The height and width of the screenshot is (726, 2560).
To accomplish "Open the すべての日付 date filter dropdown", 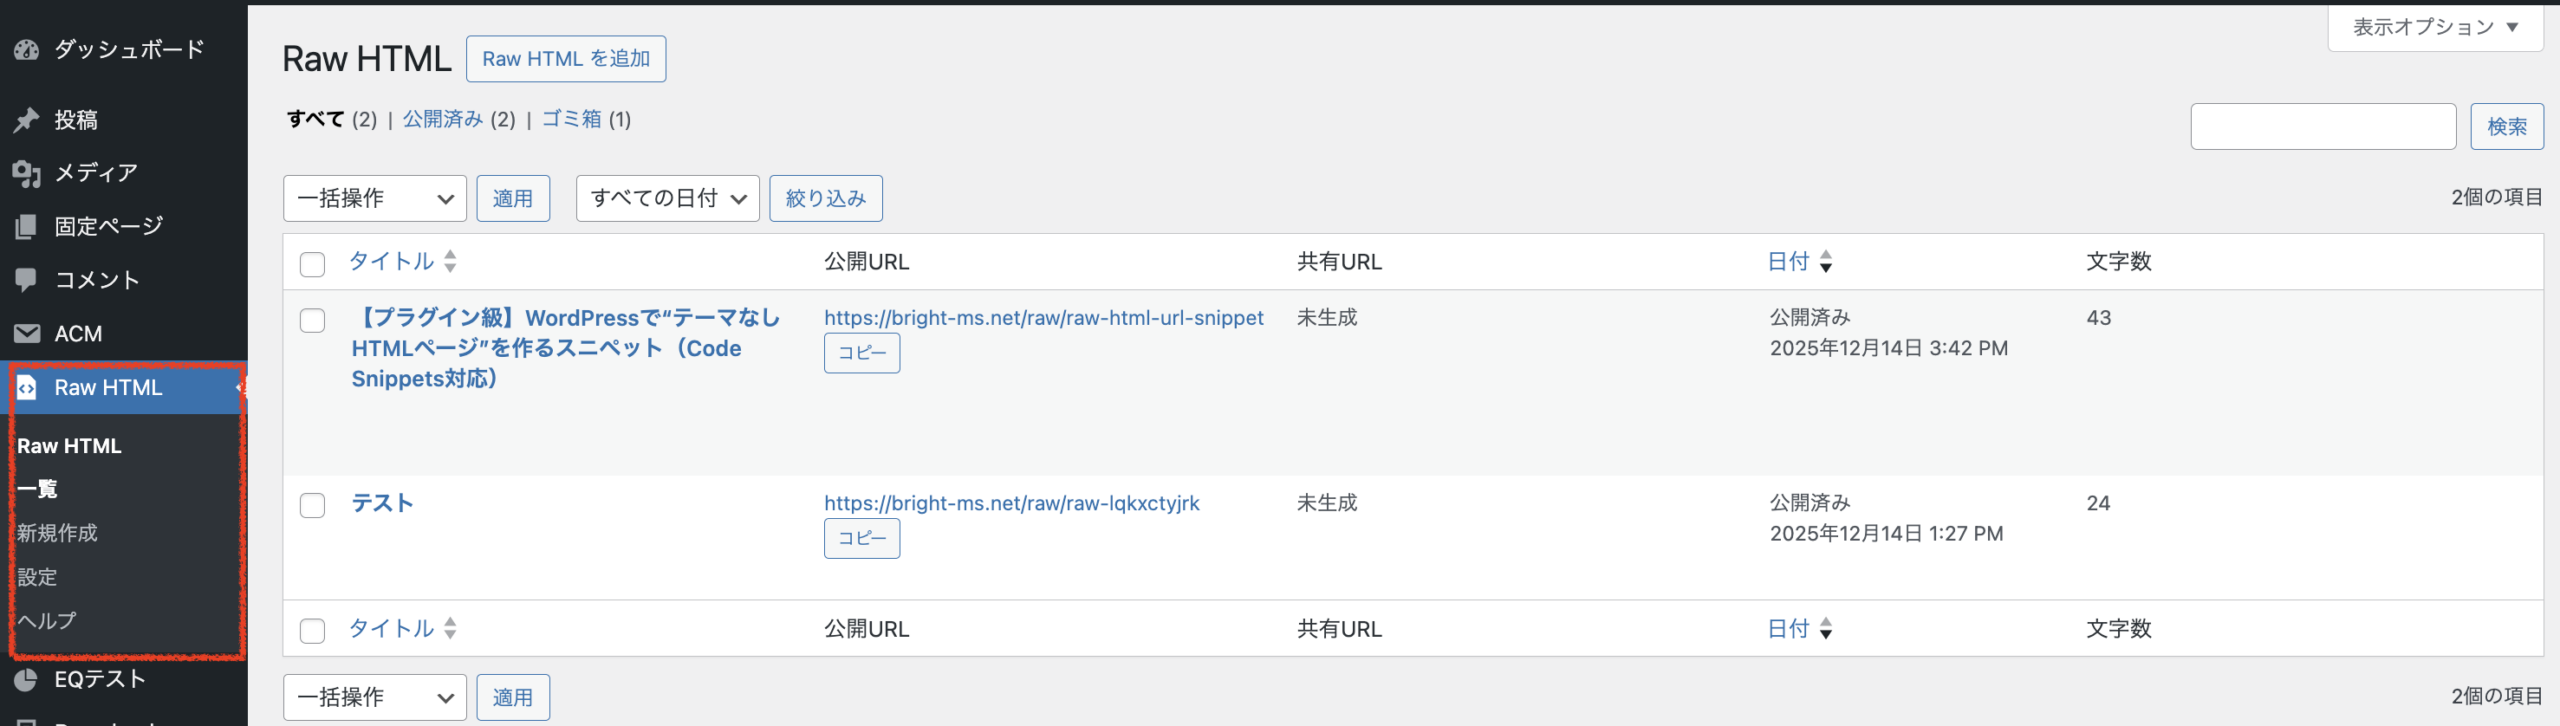I will (x=668, y=198).
